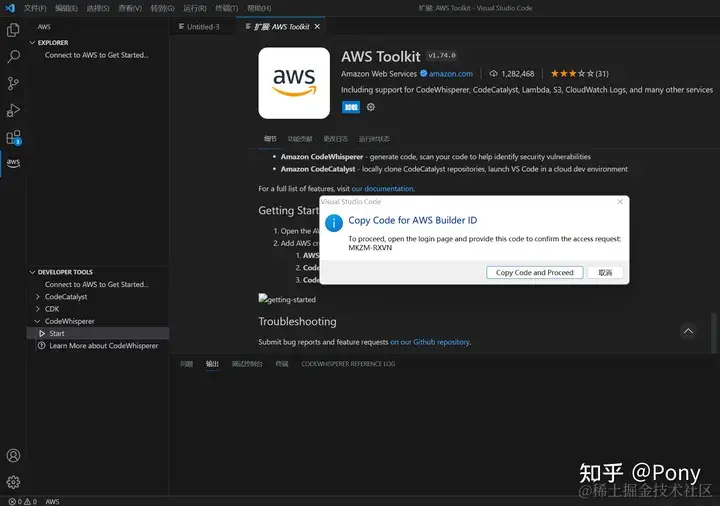720x506 pixels.
Task: Close the AWS Toolkit extension tab
Action: tap(317, 27)
